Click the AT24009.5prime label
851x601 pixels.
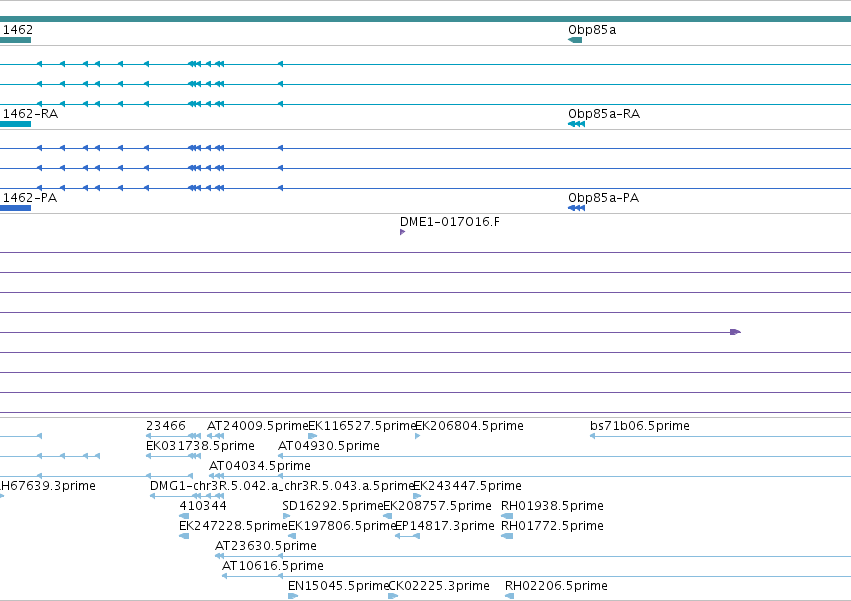pyautogui.click(x=257, y=426)
